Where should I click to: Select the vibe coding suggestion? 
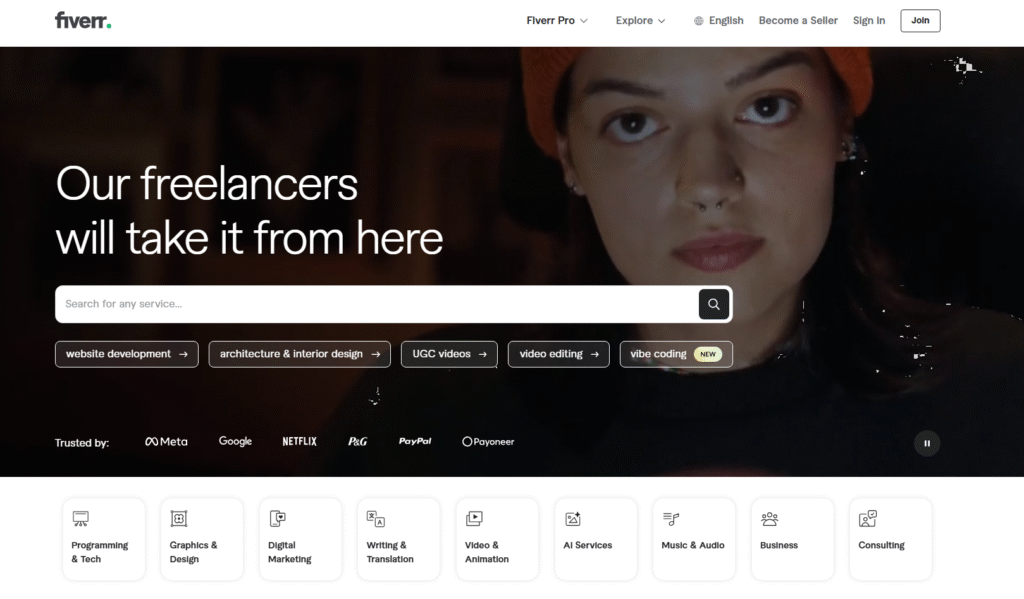676,354
